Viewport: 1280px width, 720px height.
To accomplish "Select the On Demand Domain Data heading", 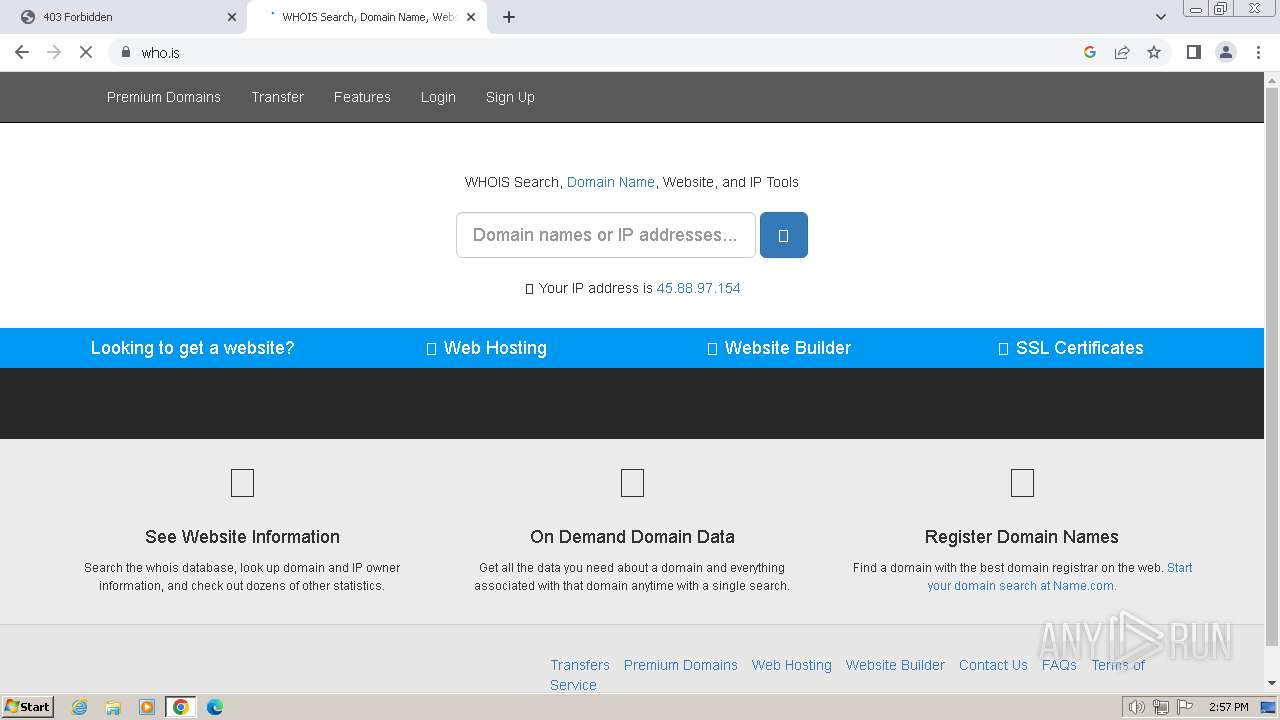I will [632, 537].
